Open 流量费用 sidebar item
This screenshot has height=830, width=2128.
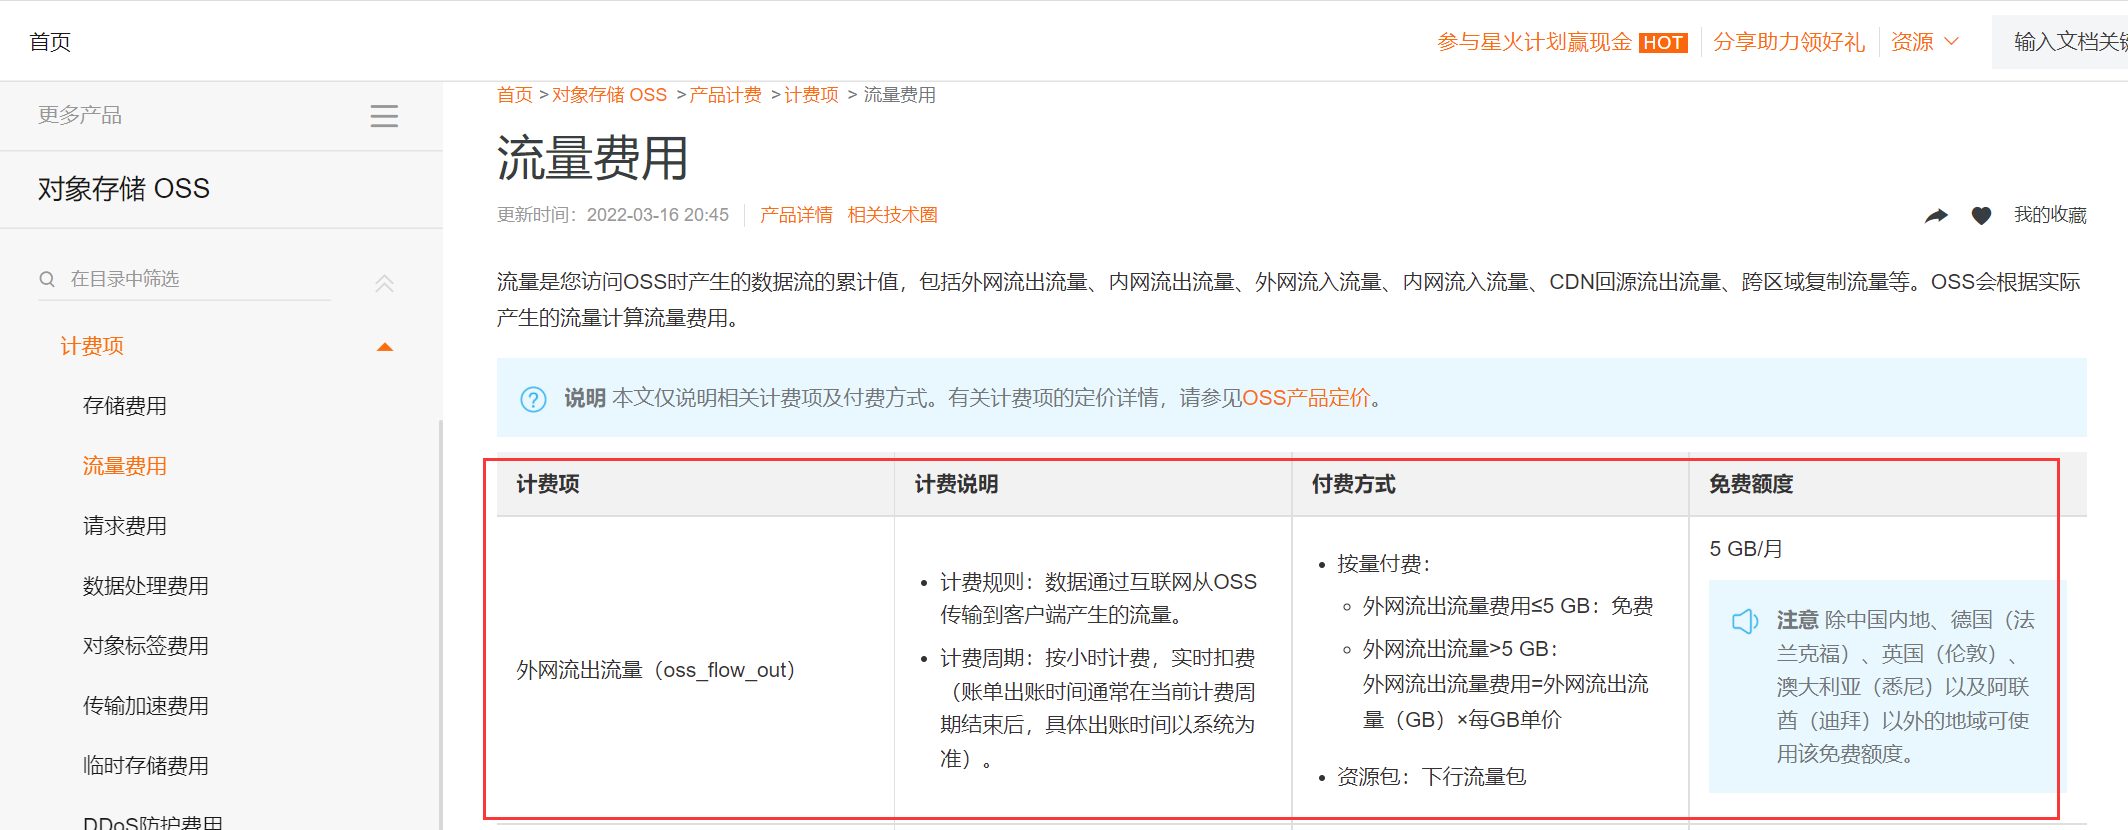pos(125,466)
